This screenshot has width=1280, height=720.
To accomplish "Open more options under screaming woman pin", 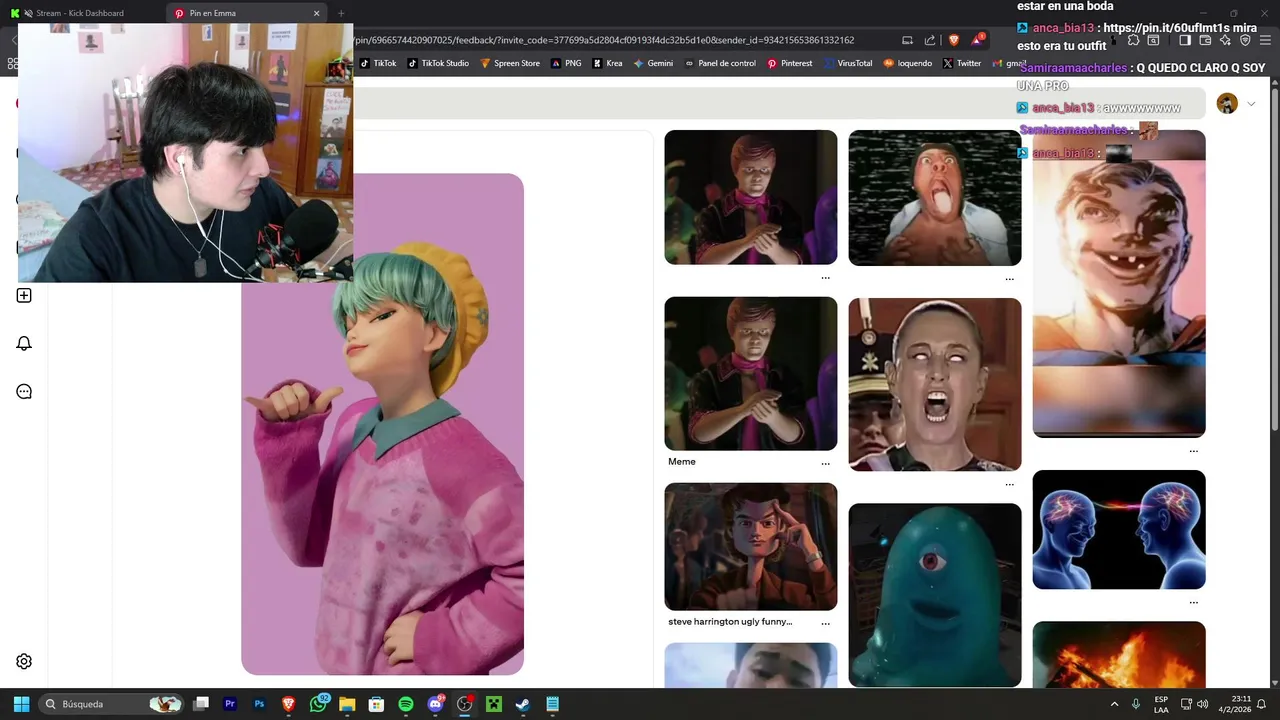I will [1009, 484].
